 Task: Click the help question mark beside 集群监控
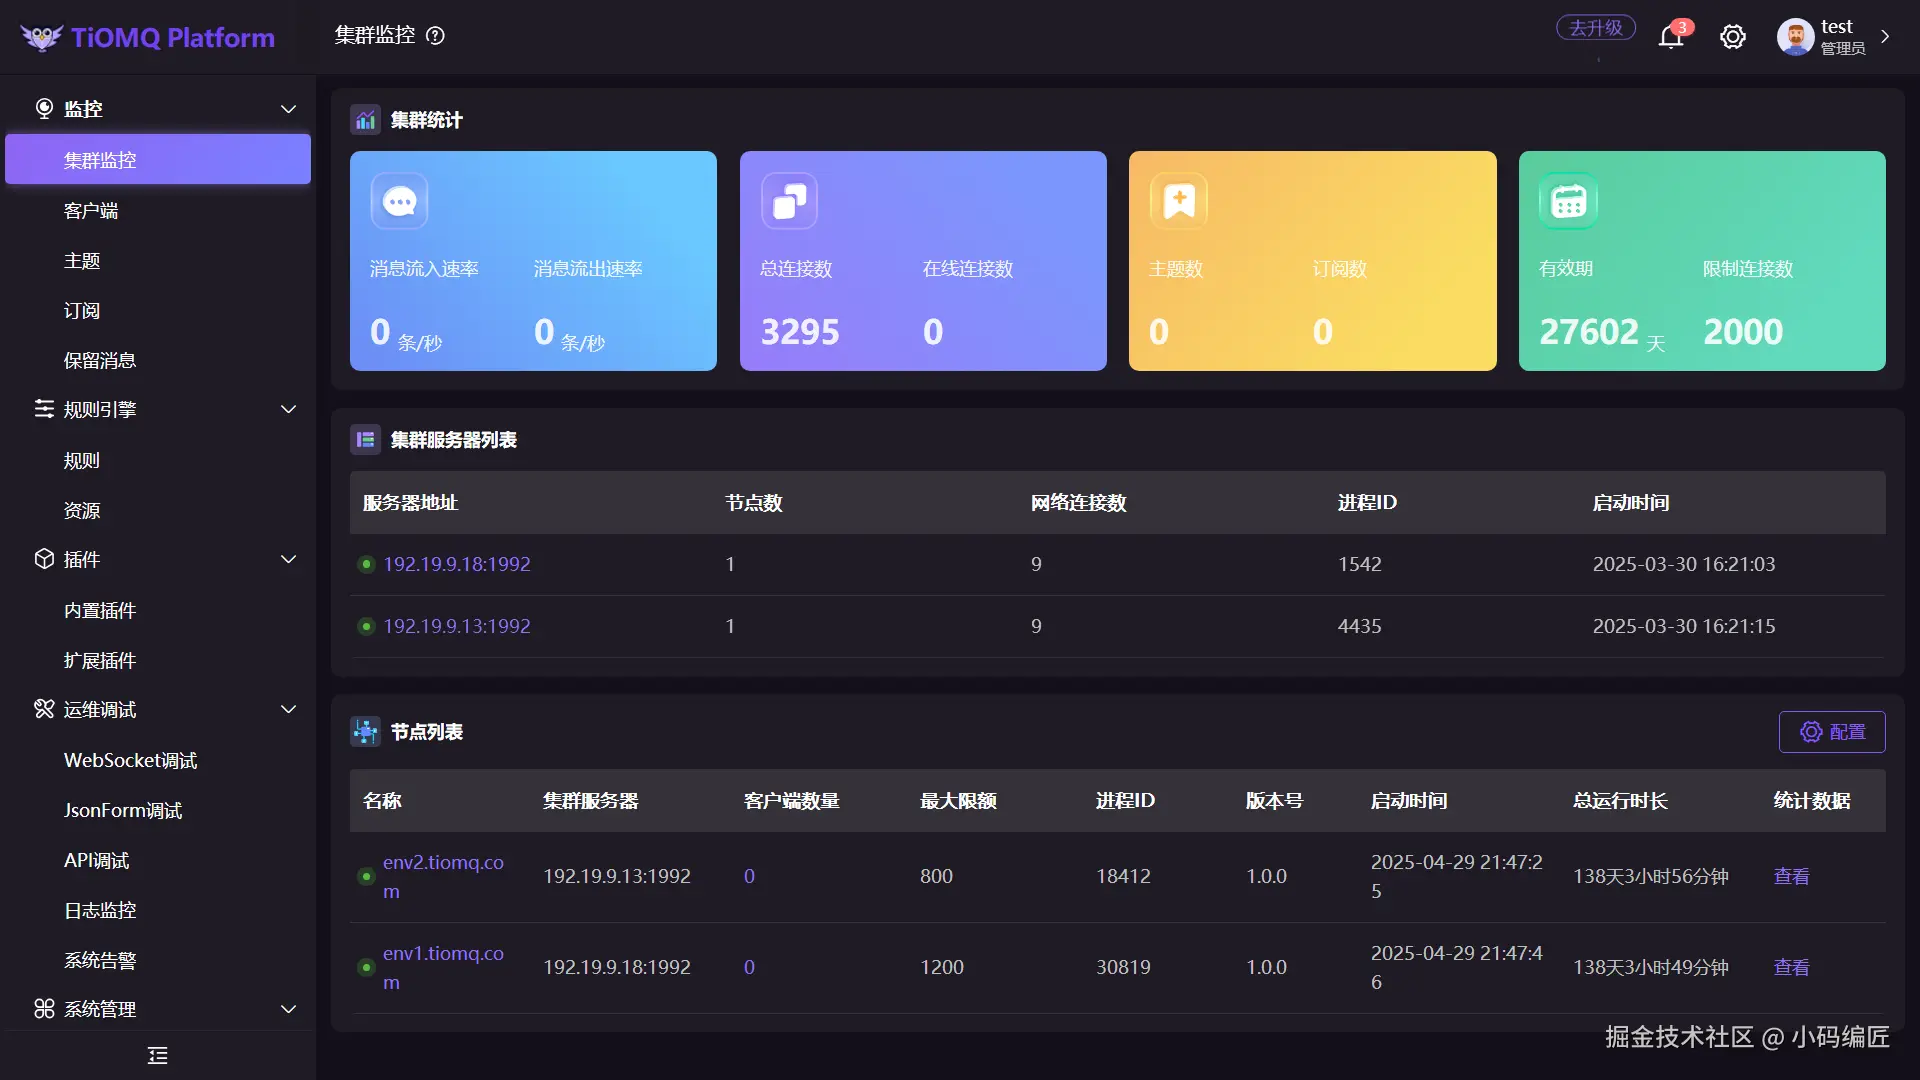(435, 36)
